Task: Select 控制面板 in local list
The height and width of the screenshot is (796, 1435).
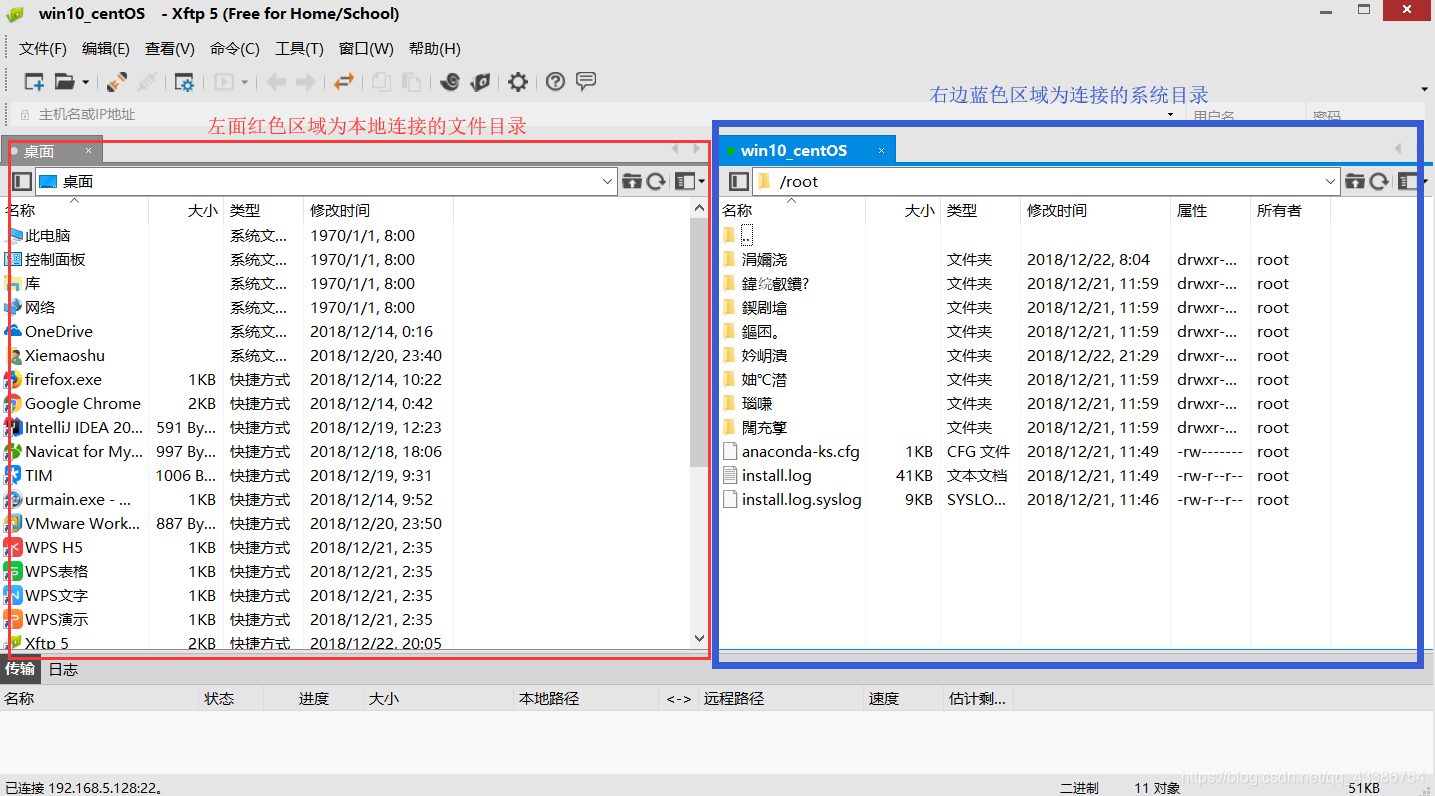Action: (55, 260)
